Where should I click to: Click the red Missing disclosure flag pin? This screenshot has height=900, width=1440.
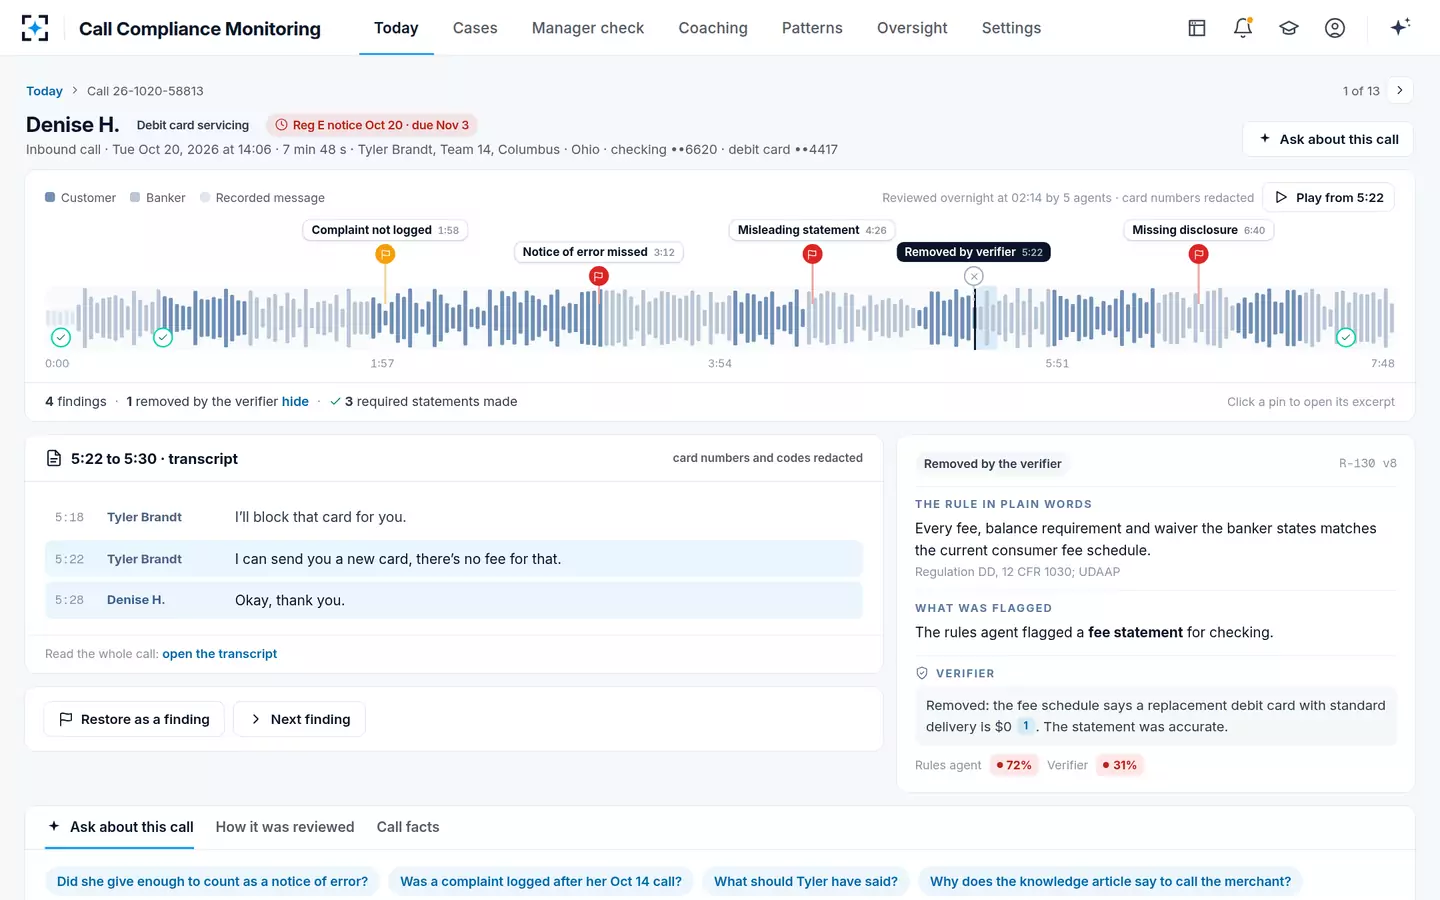click(1198, 254)
